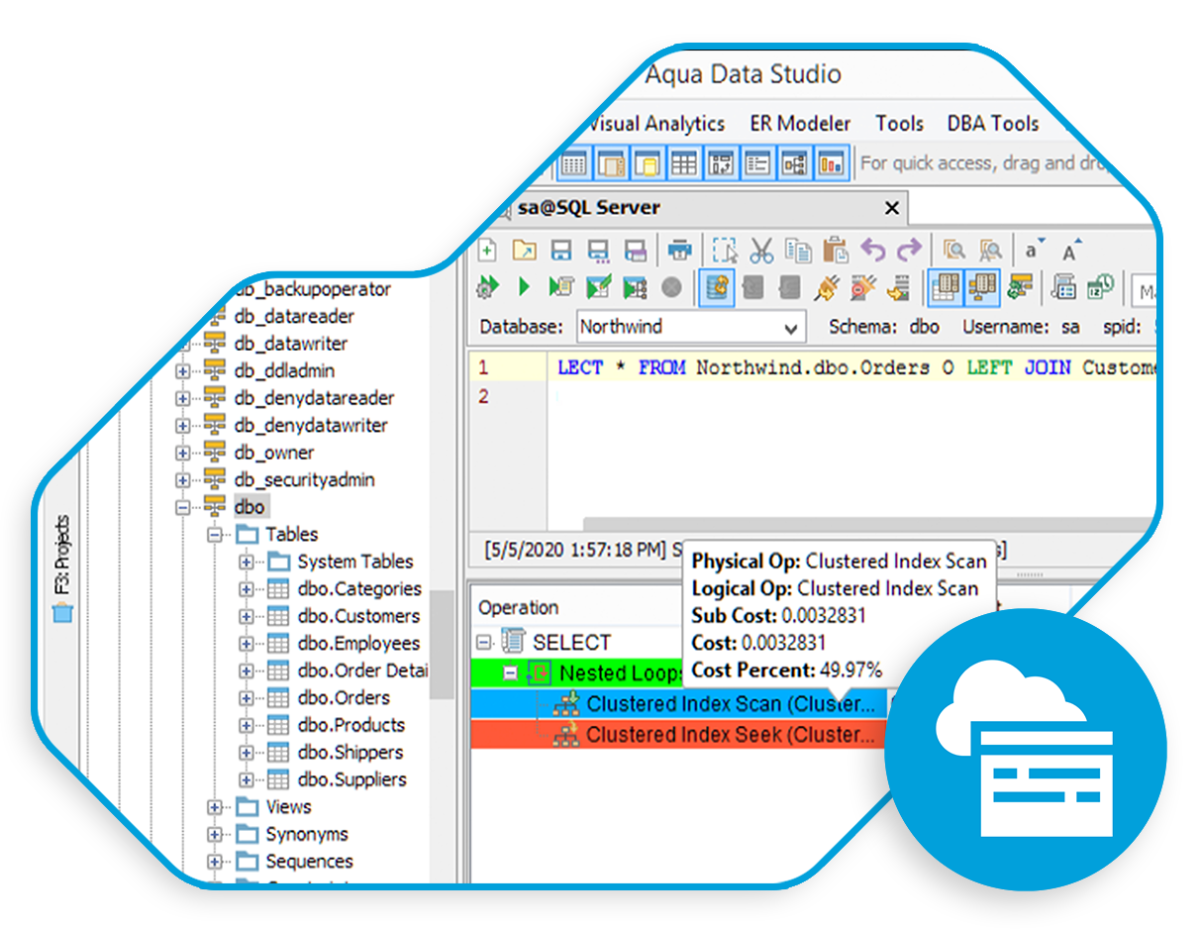Click the Clustered Index Seek icon
Viewport: 1200px width, 929px height.
pyautogui.click(x=567, y=735)
